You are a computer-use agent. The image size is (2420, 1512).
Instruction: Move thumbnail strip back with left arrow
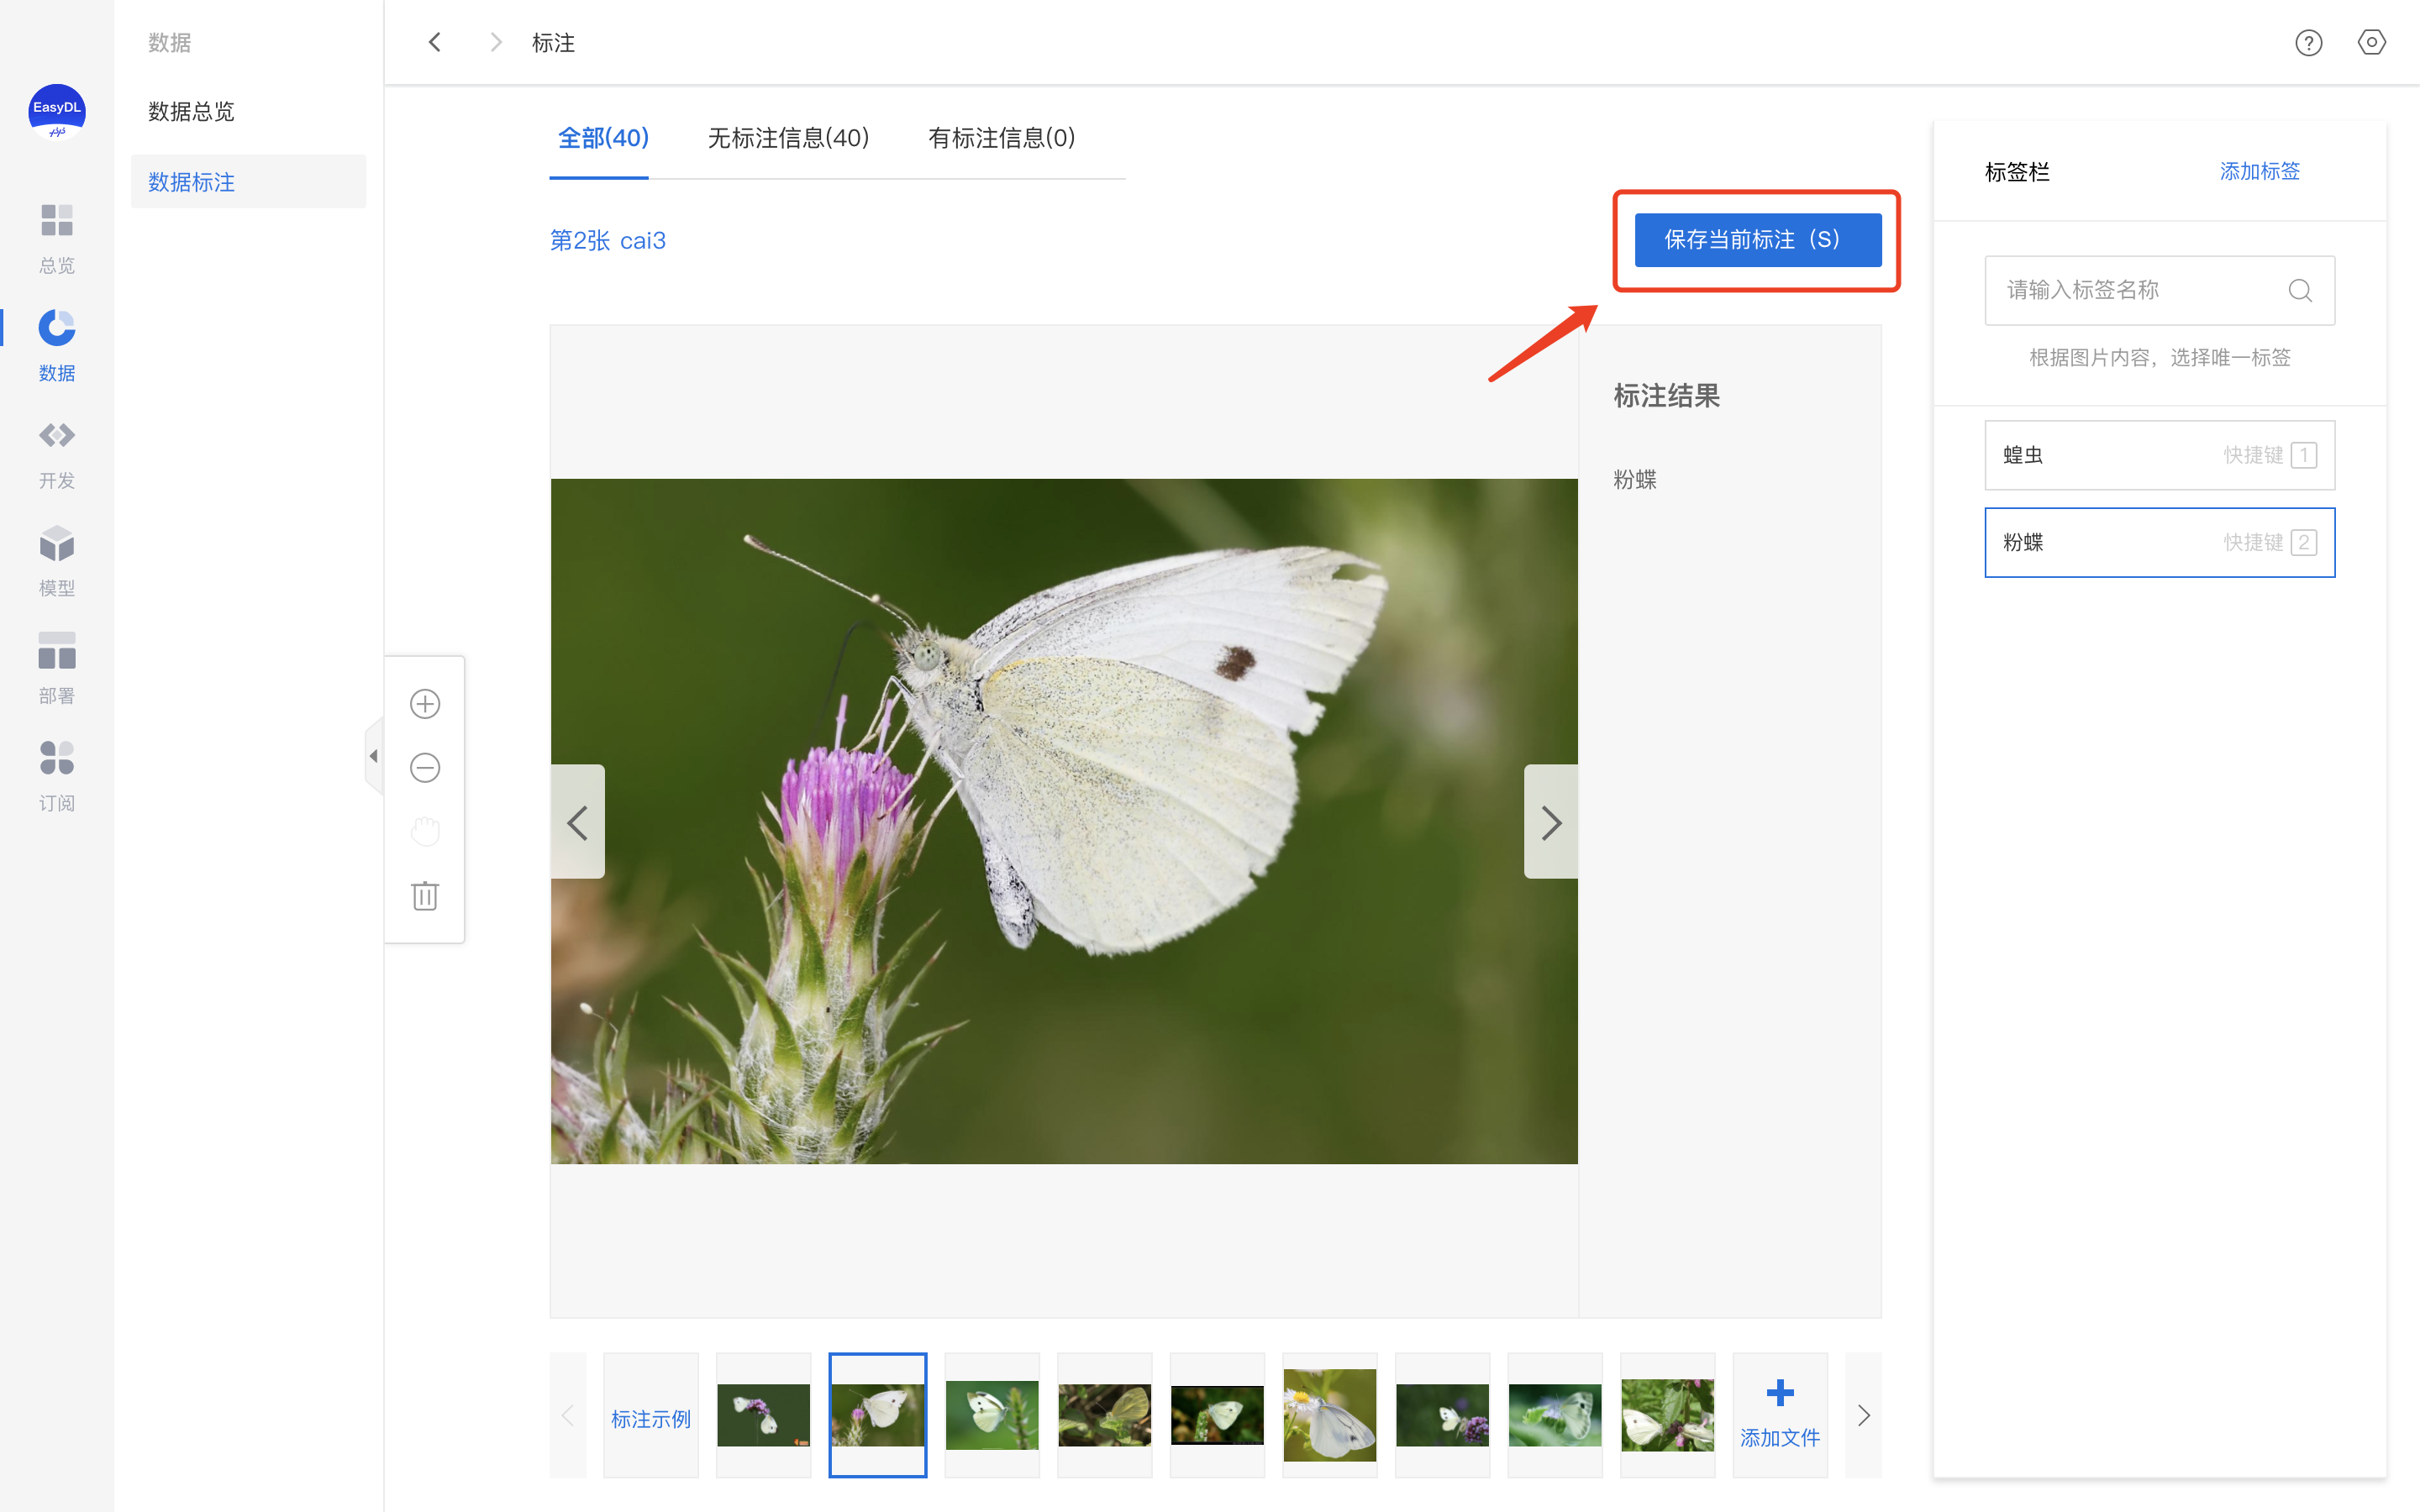pyautogui.click(x=568, y=1415)
